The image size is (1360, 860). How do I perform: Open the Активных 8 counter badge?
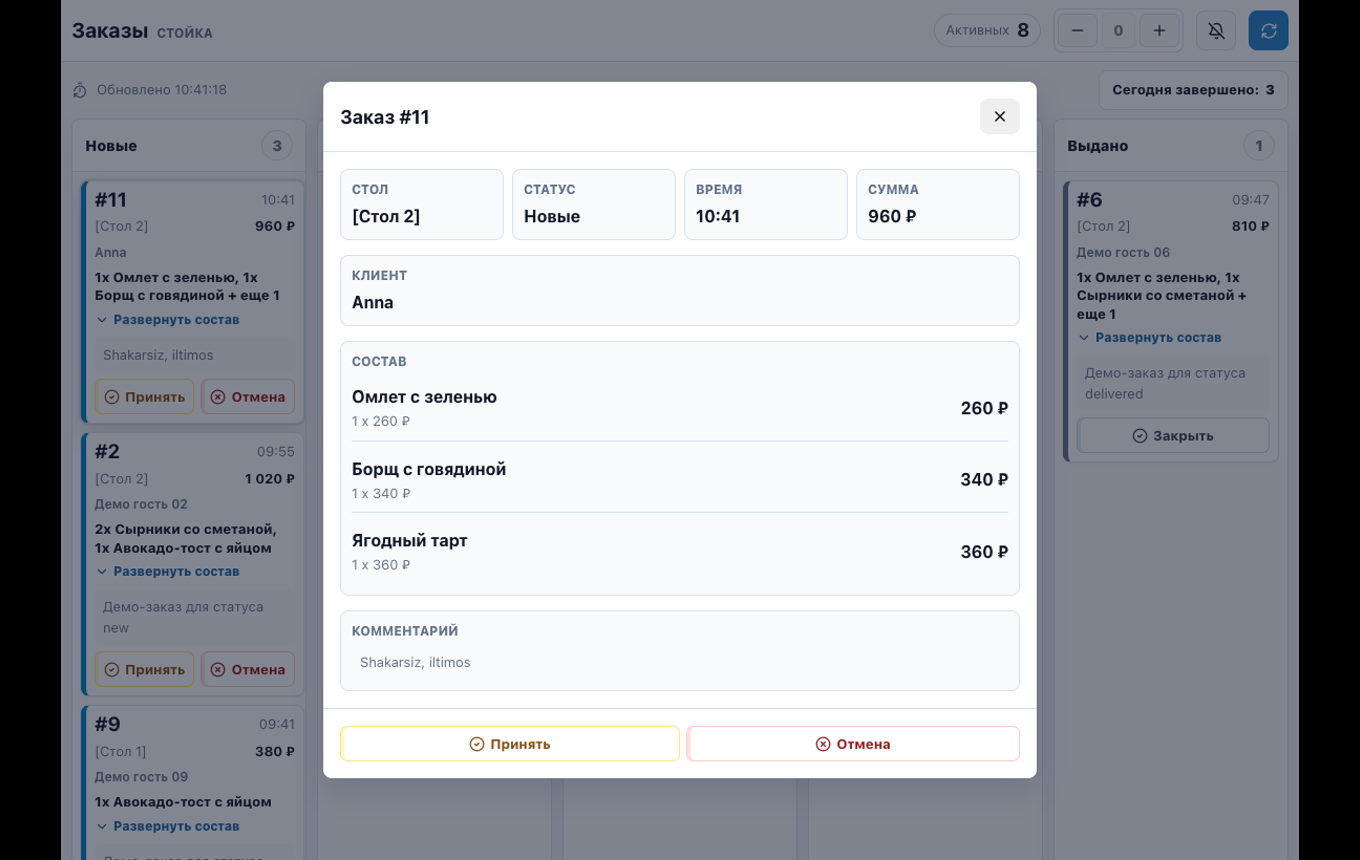pos(987,31)
